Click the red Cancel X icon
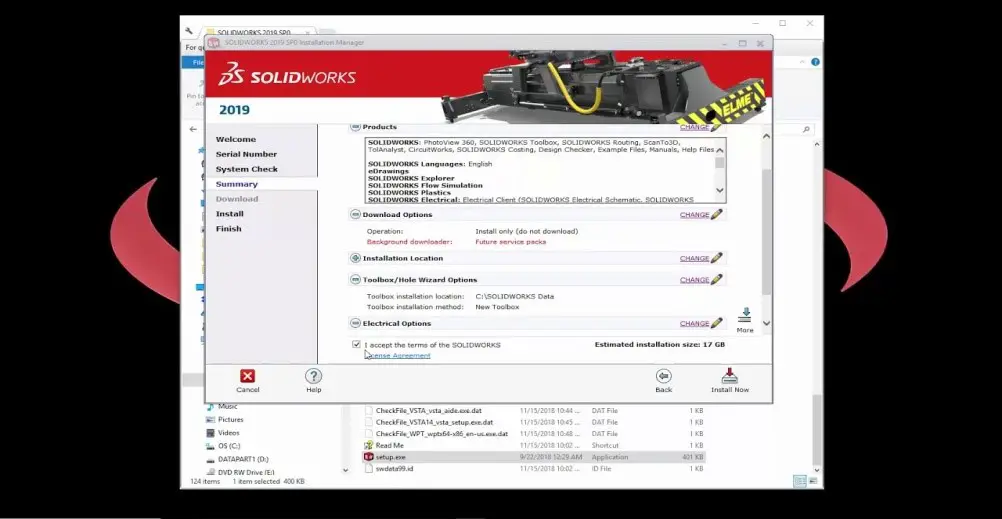Viewport: 1002px width, 519px height. pyautogui.click(x=247, y=376)
